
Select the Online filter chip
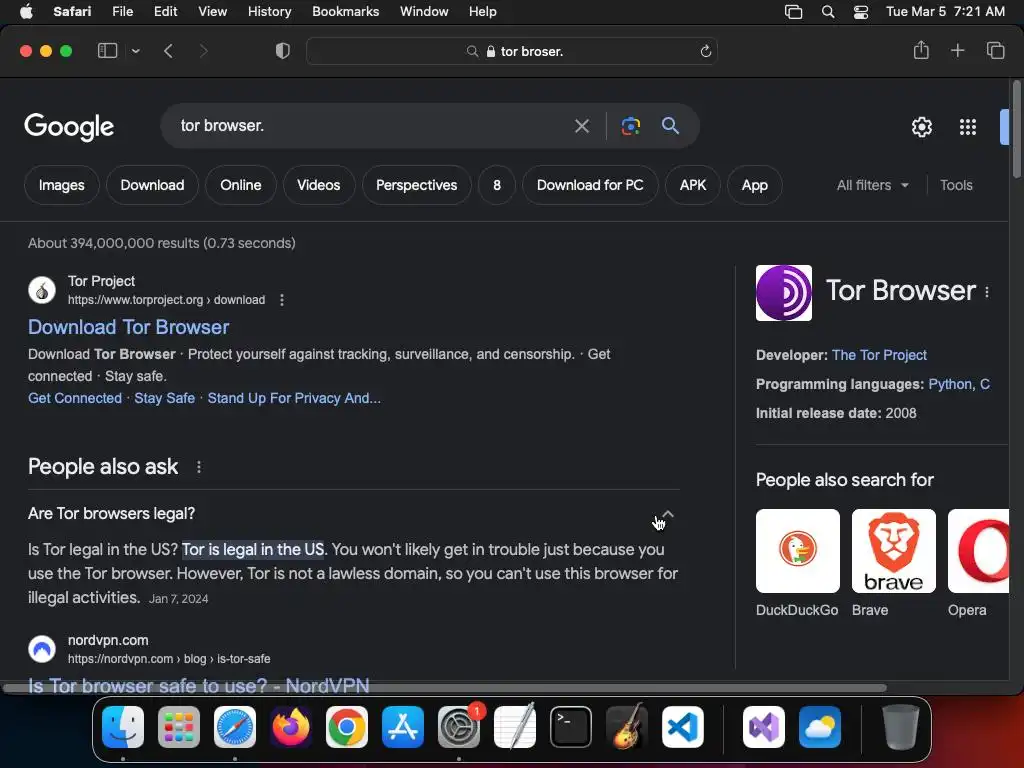pyautogui.click(x=240, y=185)
